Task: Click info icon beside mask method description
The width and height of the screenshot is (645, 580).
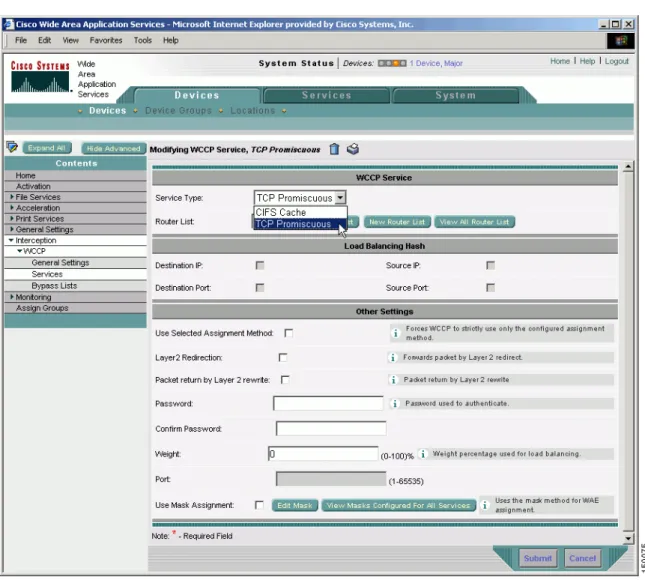Action: pos(485,505)
